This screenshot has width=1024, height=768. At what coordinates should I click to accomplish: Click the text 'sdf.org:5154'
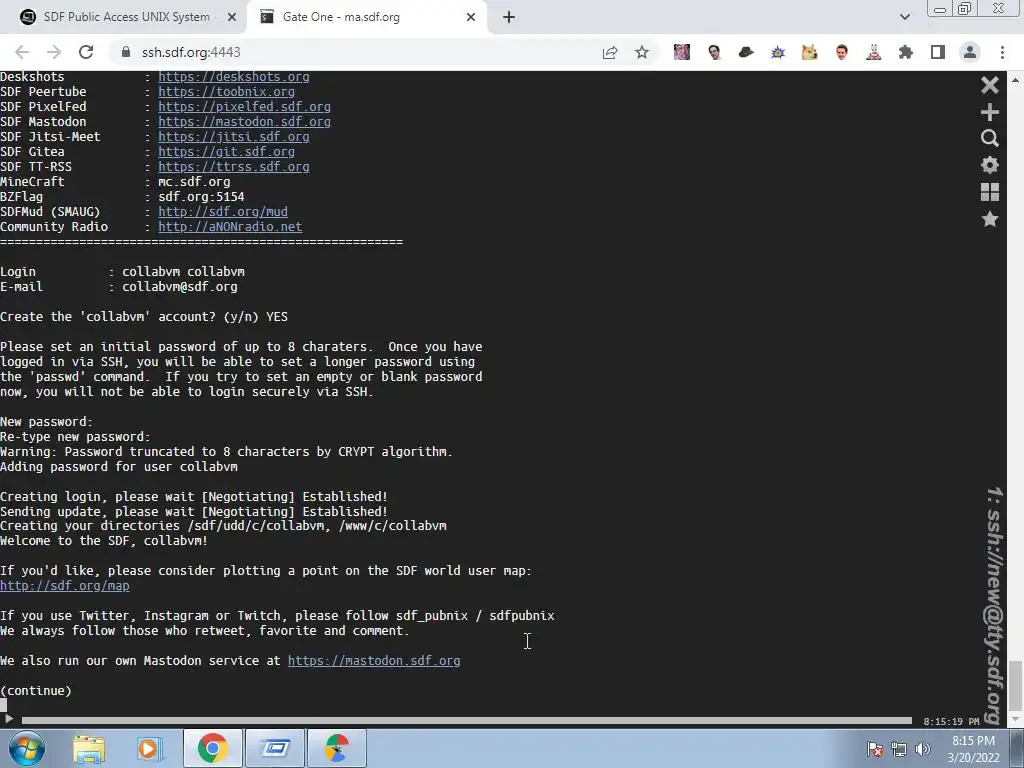point(201,197)
